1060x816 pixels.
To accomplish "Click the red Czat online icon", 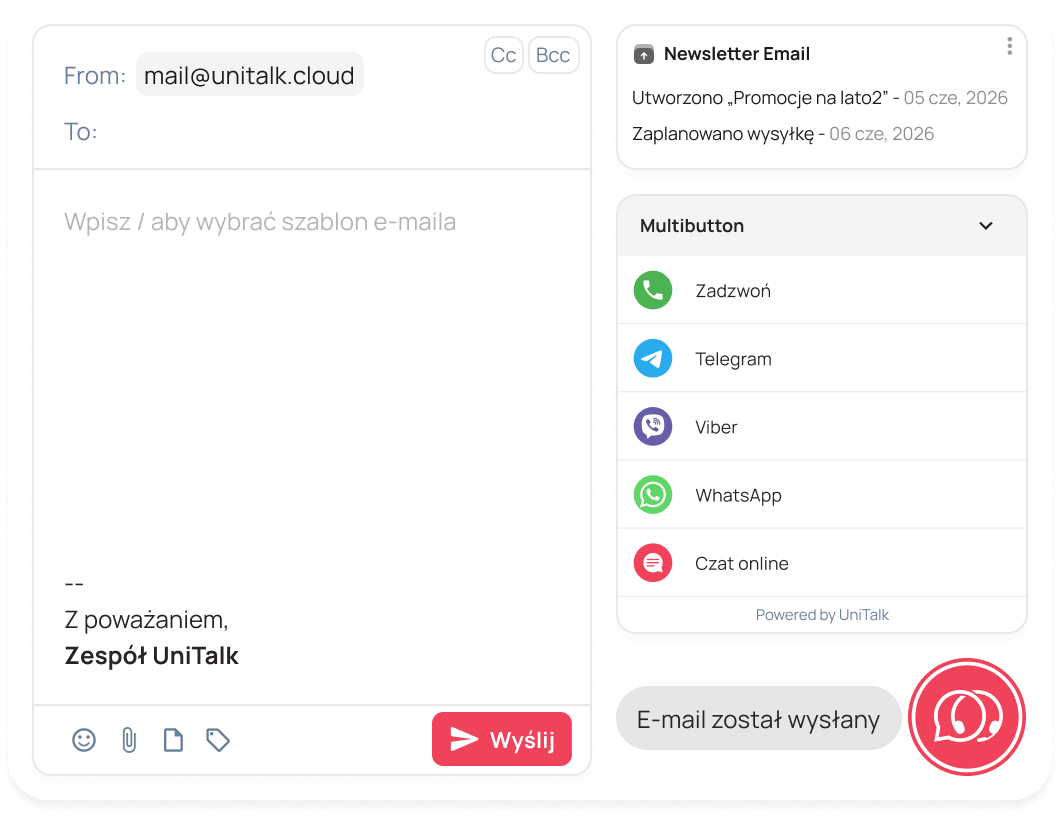I will 653,562.
